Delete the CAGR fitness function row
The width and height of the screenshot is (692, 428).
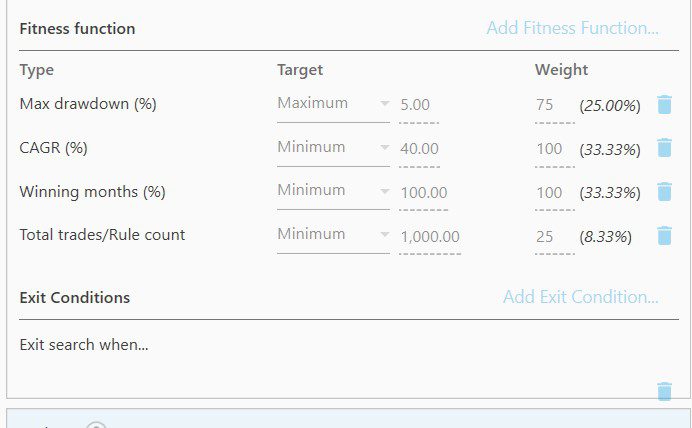tap(664, 148)
